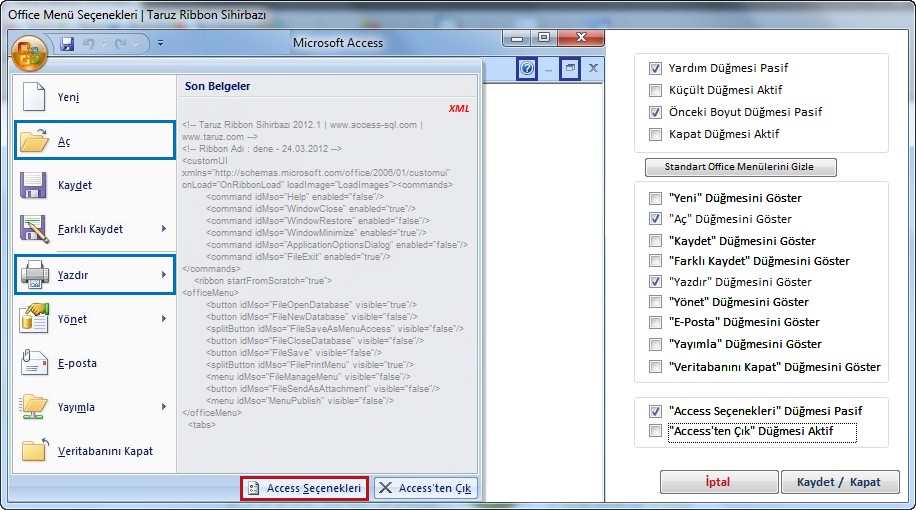This screenshot has width=916, height=510.
Task: Click the Kaydet floppy disk icon
Action: tap(34, 185)
